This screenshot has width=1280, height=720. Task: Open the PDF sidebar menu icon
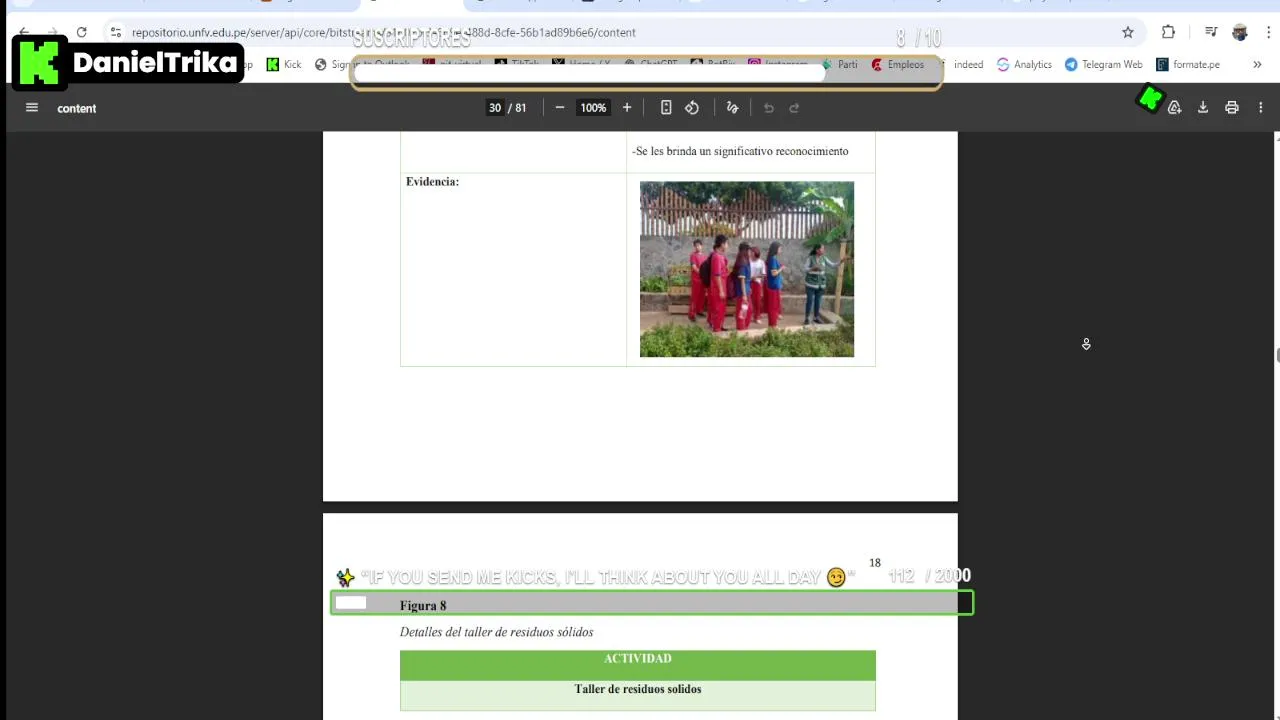click(x=32, y=108)
